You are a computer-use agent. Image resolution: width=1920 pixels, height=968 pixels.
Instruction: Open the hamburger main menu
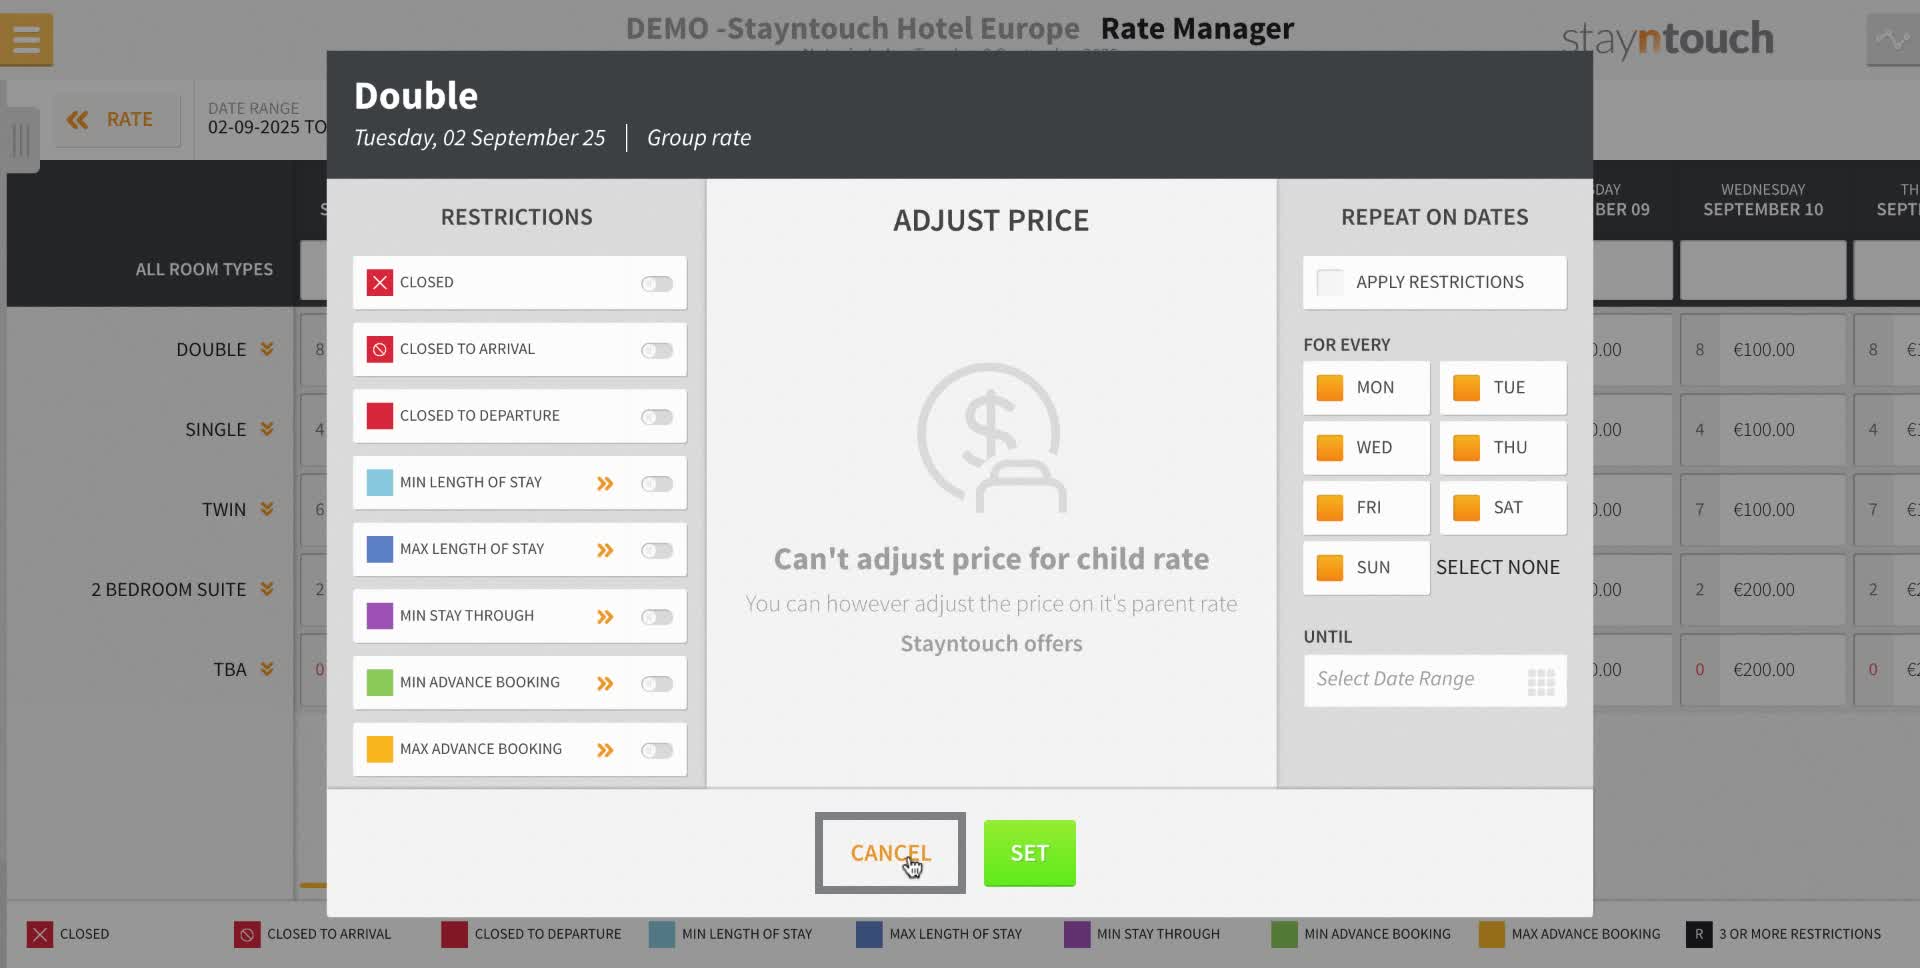click(26, 39)
